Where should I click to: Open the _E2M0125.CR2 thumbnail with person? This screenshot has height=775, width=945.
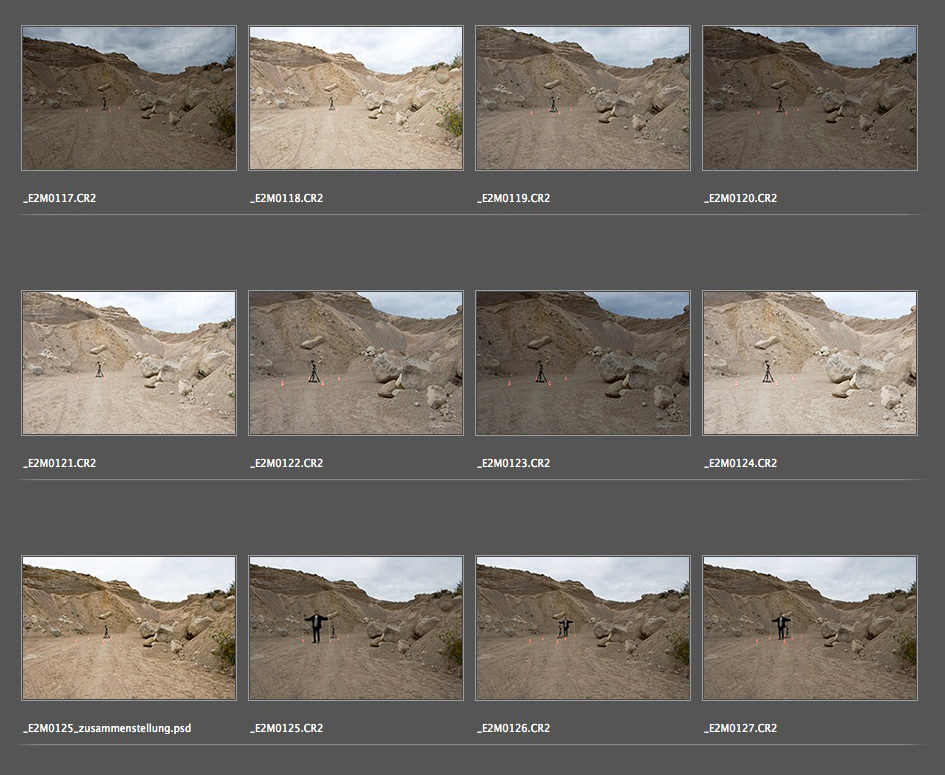click(x=356, y=628)
